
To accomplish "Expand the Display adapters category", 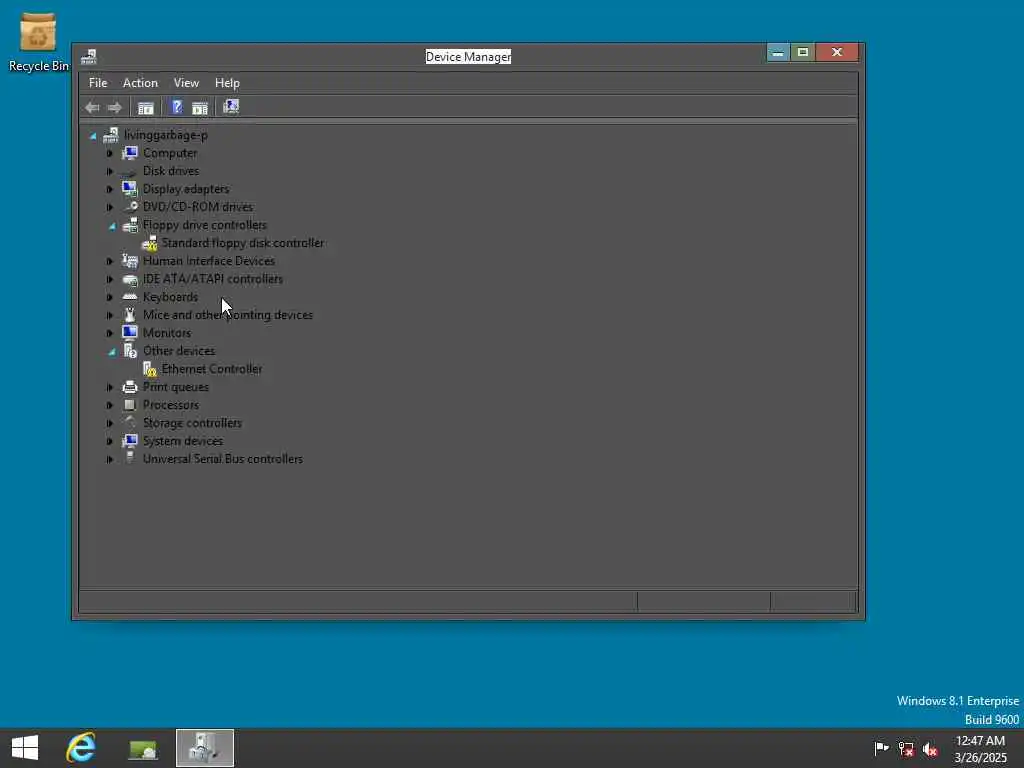I will pyautogui.click(x=110, y=189).
